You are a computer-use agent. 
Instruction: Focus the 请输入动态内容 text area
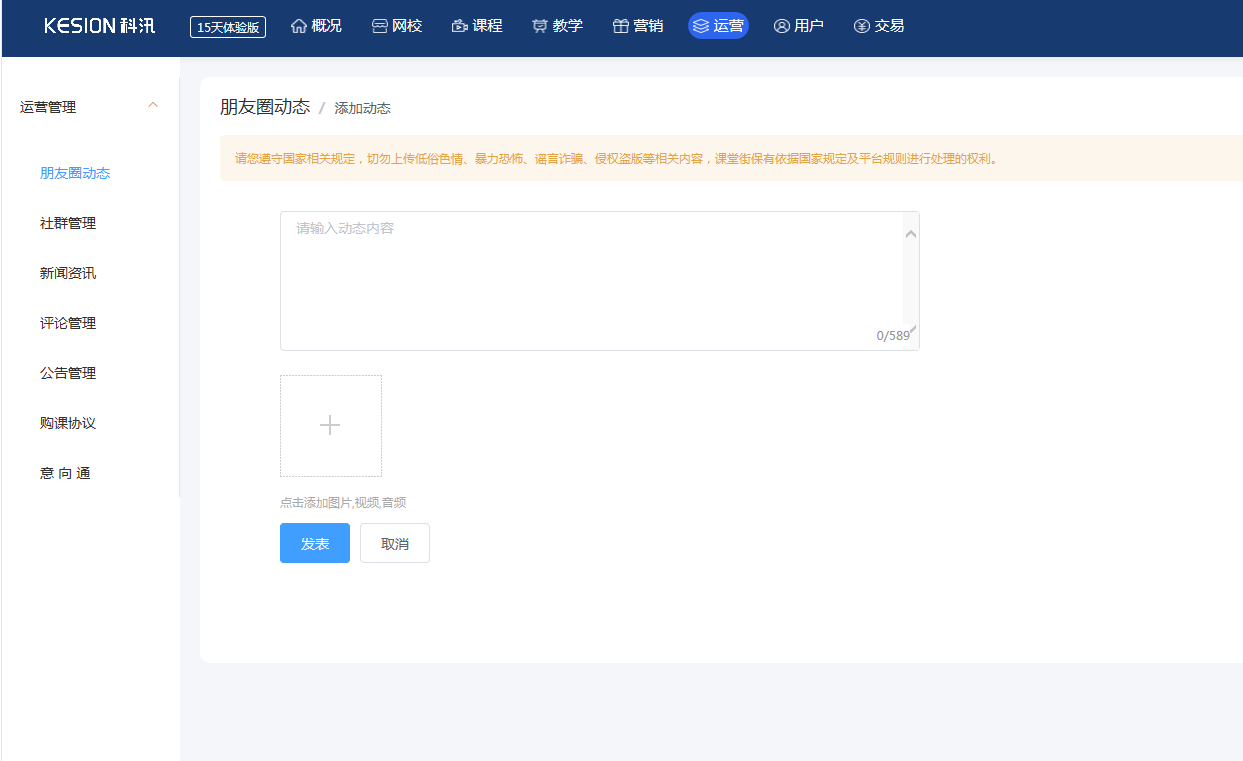tap(590, 280)
